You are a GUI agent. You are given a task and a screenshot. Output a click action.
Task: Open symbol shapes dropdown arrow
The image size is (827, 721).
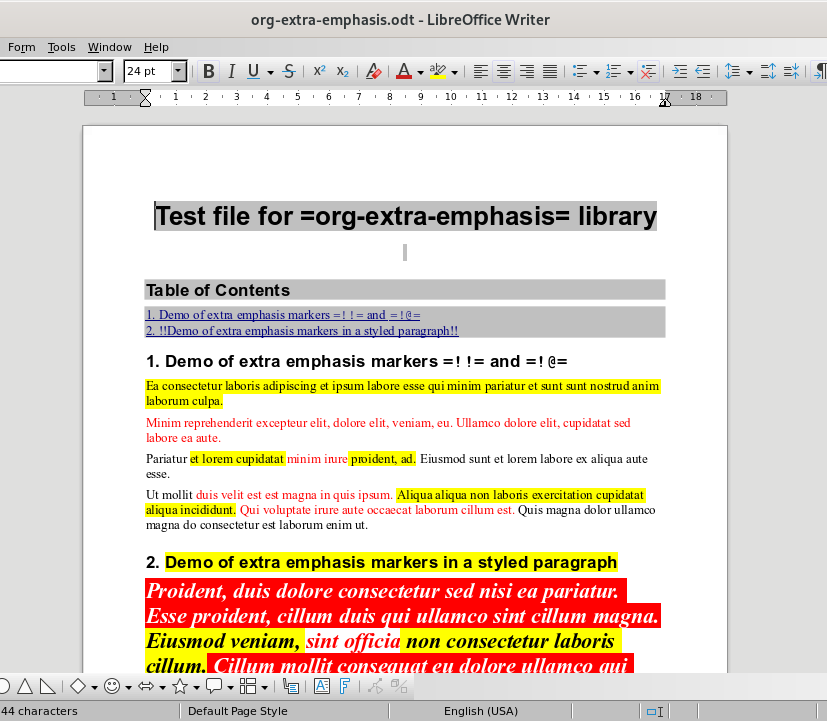(x=128, y=687)
